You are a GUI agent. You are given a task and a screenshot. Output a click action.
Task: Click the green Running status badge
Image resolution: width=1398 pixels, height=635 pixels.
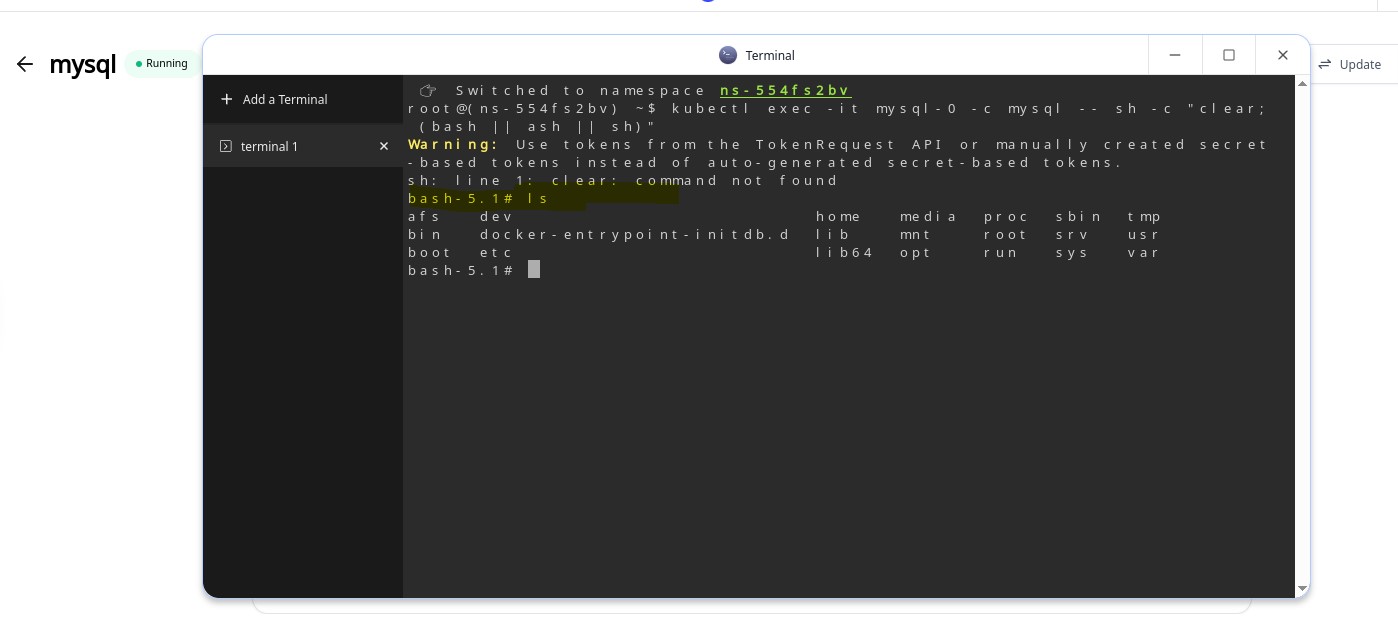point(162,64)
